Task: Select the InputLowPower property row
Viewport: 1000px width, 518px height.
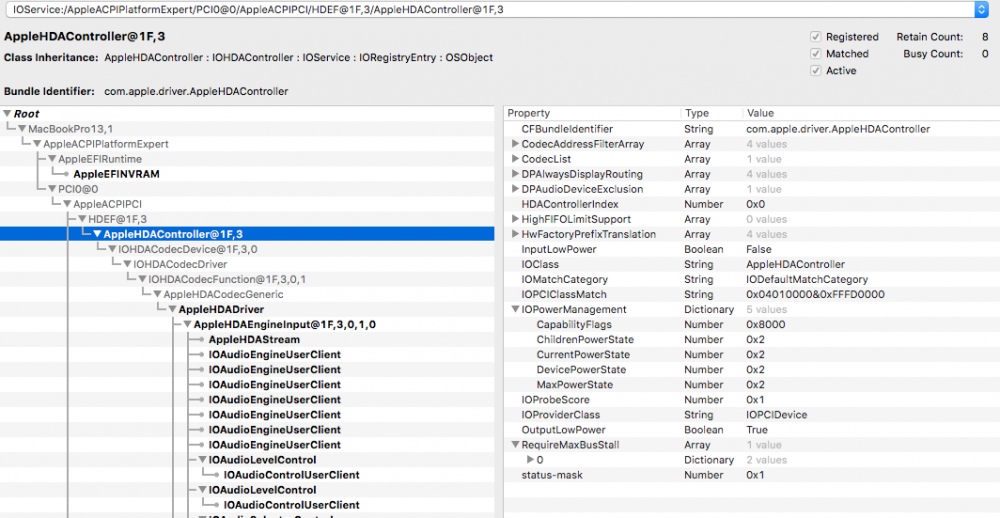Action: tap(751, 249)
